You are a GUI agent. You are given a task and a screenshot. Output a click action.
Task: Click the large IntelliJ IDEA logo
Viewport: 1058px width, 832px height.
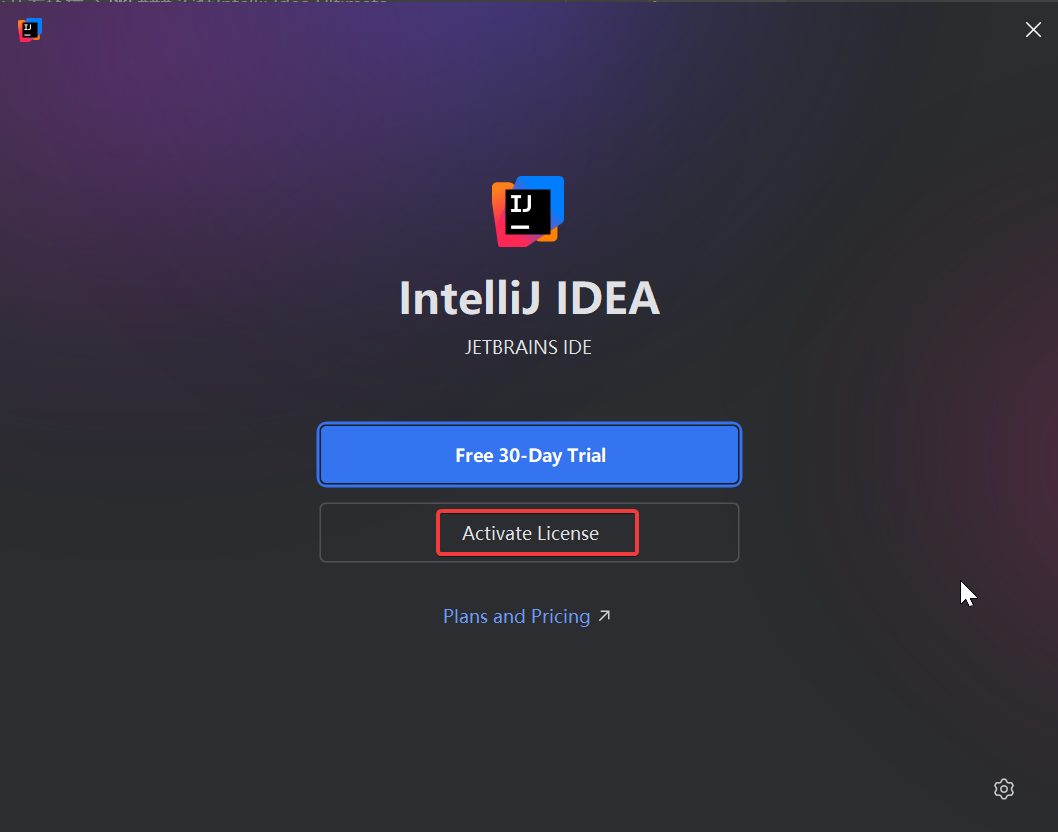(x=528, y=211)
